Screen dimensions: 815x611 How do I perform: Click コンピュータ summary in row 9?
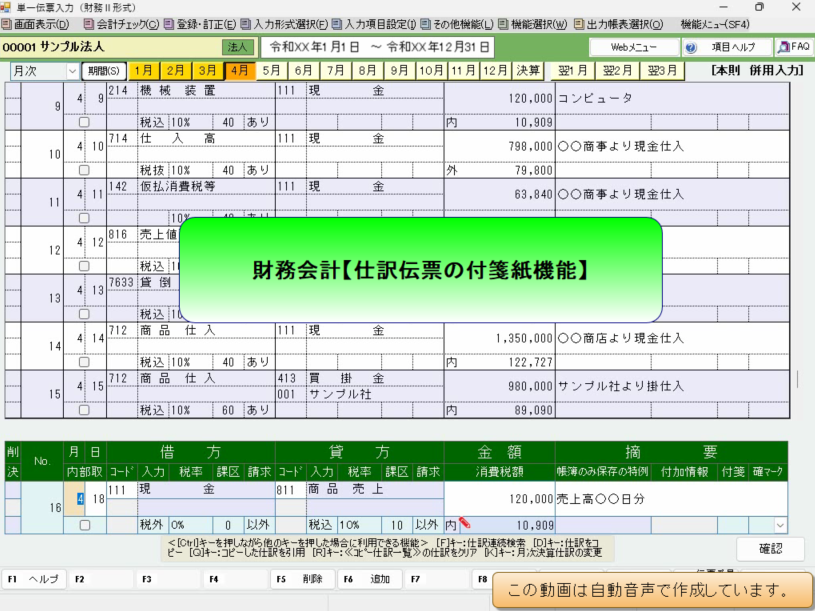point(595,98)
